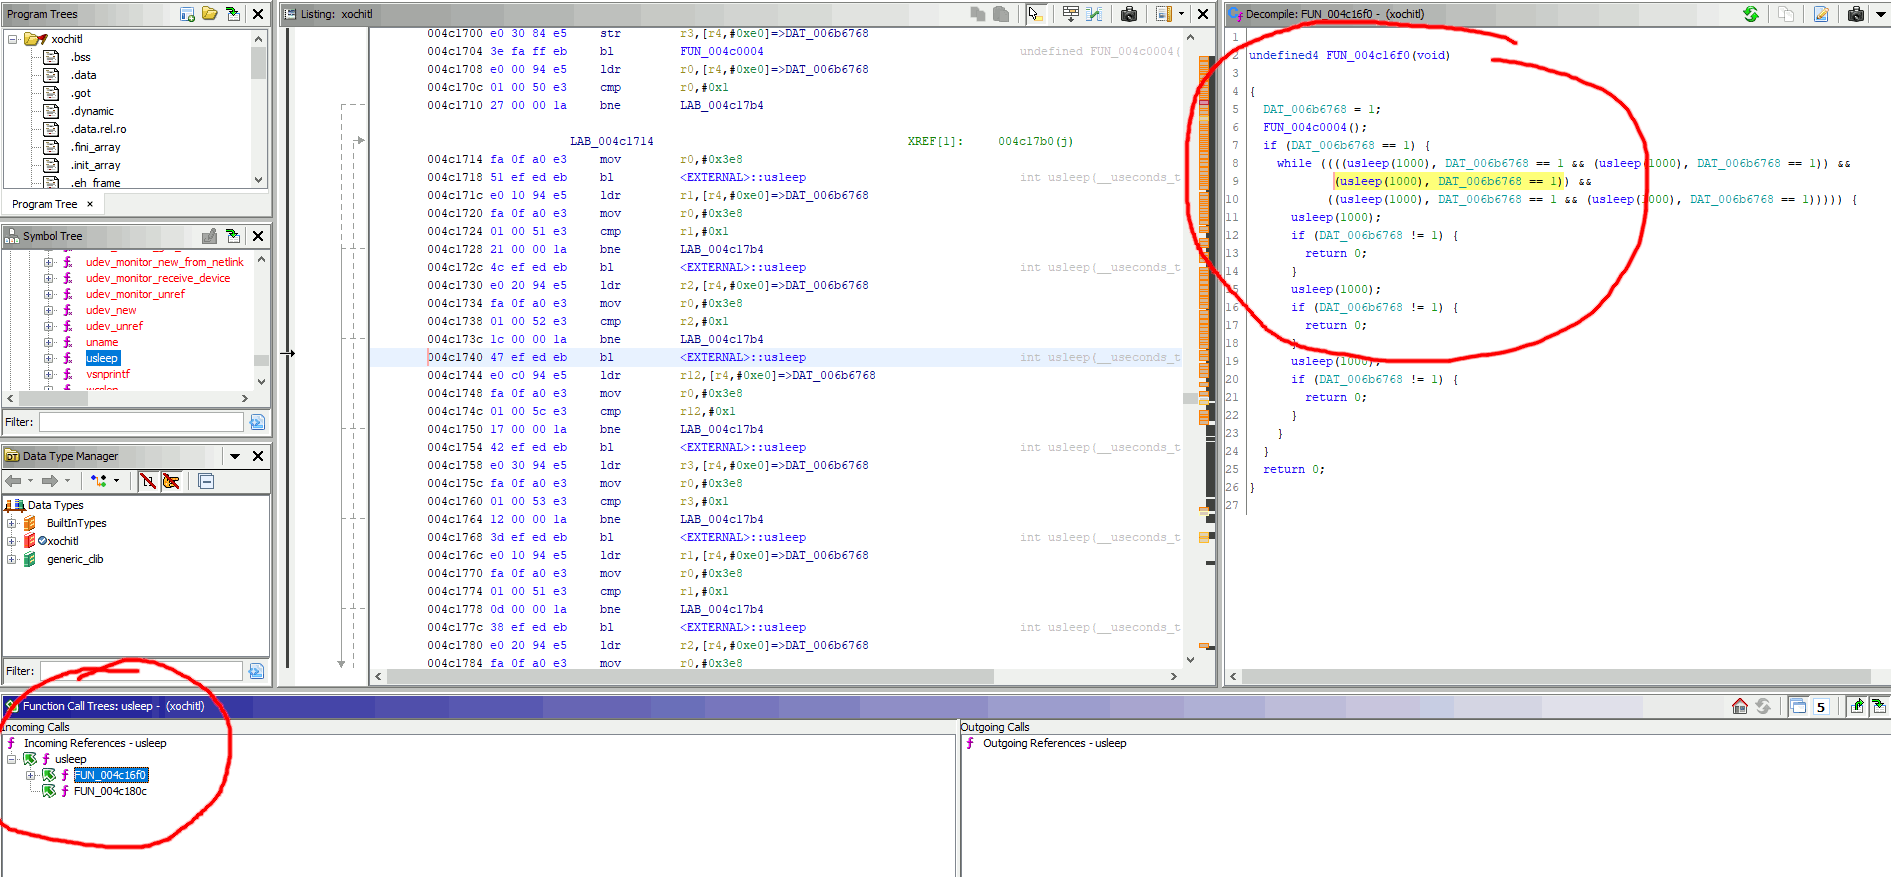This screenshot has height=877, width=1891.
Task: Click the call tree depth value 5
Action: tap(1821, 707)
